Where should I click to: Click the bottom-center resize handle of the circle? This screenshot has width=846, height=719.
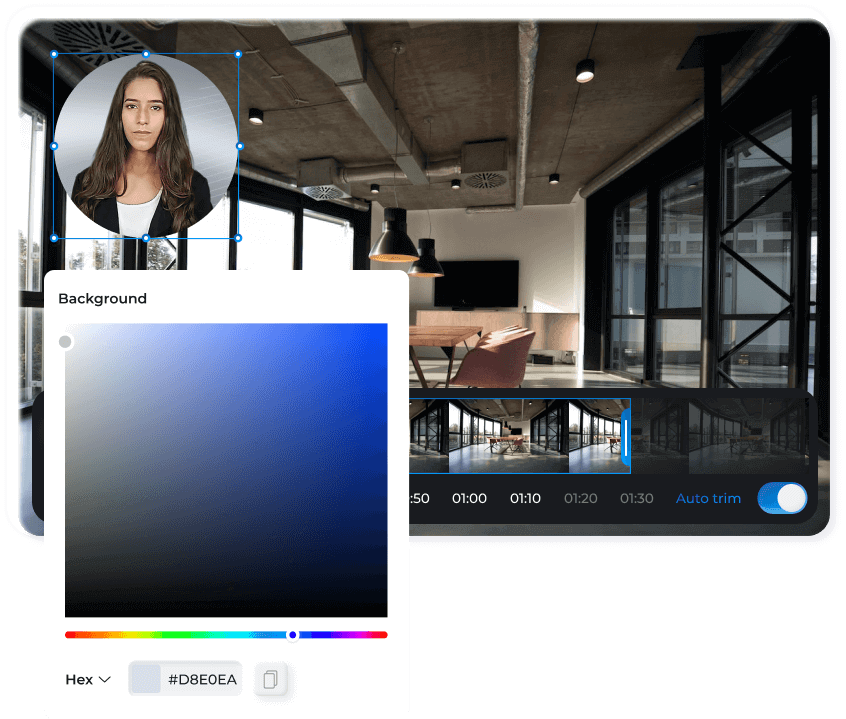[145, 238]
